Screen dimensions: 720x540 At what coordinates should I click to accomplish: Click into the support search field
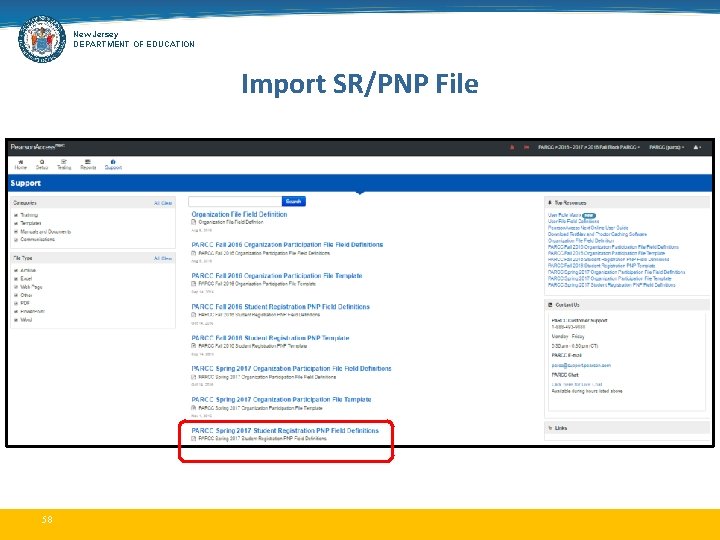pyautogui.click(x=235, y=201)
